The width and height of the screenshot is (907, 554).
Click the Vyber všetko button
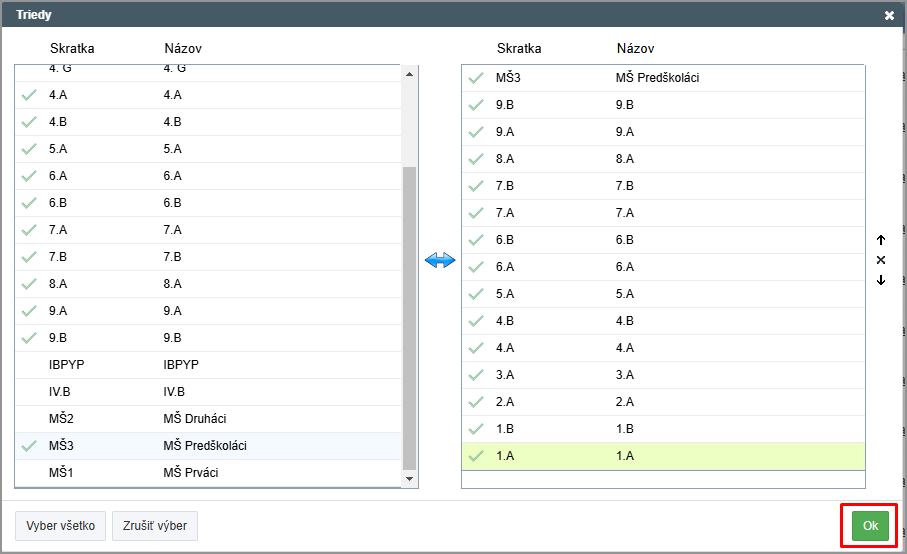60,526
